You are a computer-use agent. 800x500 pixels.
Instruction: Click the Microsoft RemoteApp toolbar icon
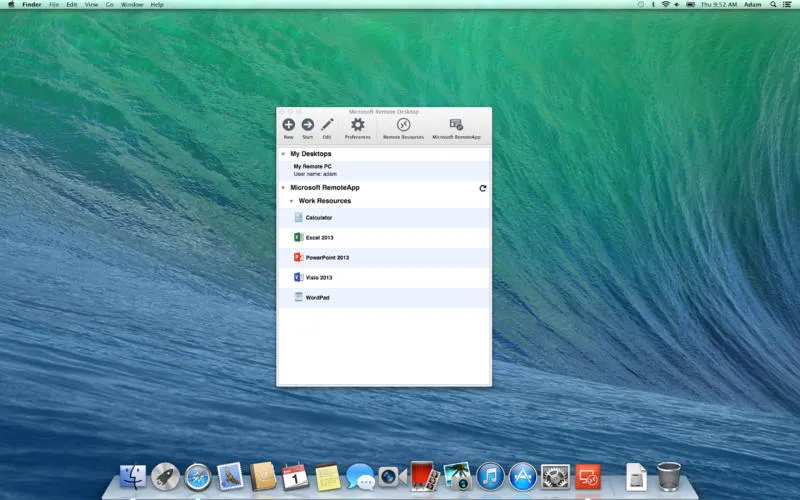456,125
